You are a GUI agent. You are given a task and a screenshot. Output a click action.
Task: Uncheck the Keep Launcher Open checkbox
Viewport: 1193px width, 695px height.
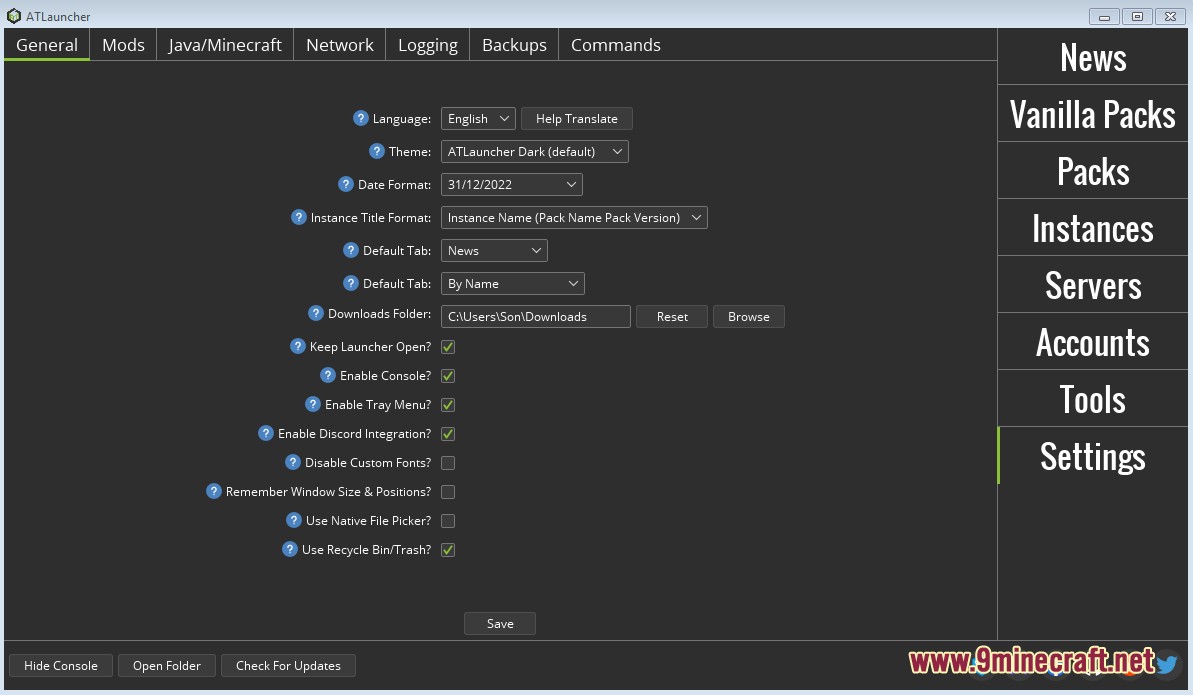coord(448,347)
